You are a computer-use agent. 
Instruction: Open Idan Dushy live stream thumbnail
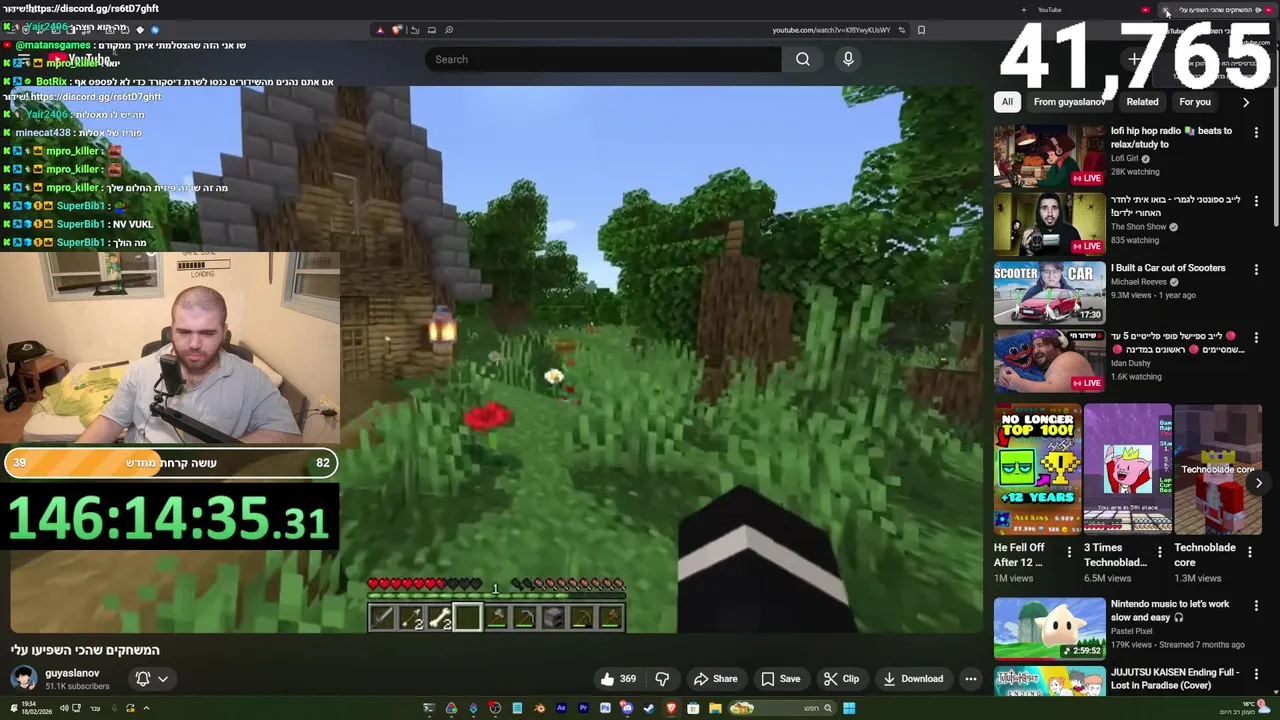point(1049,361)
